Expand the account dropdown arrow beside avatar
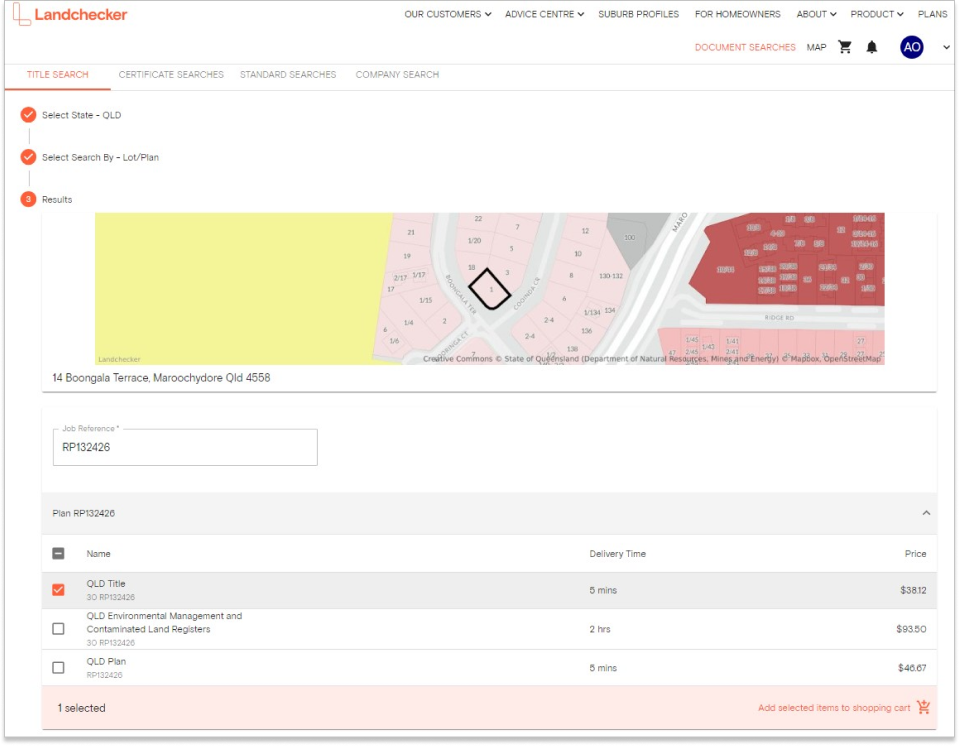Viewport: 959px width, 746px height. [x=946, y=47]
